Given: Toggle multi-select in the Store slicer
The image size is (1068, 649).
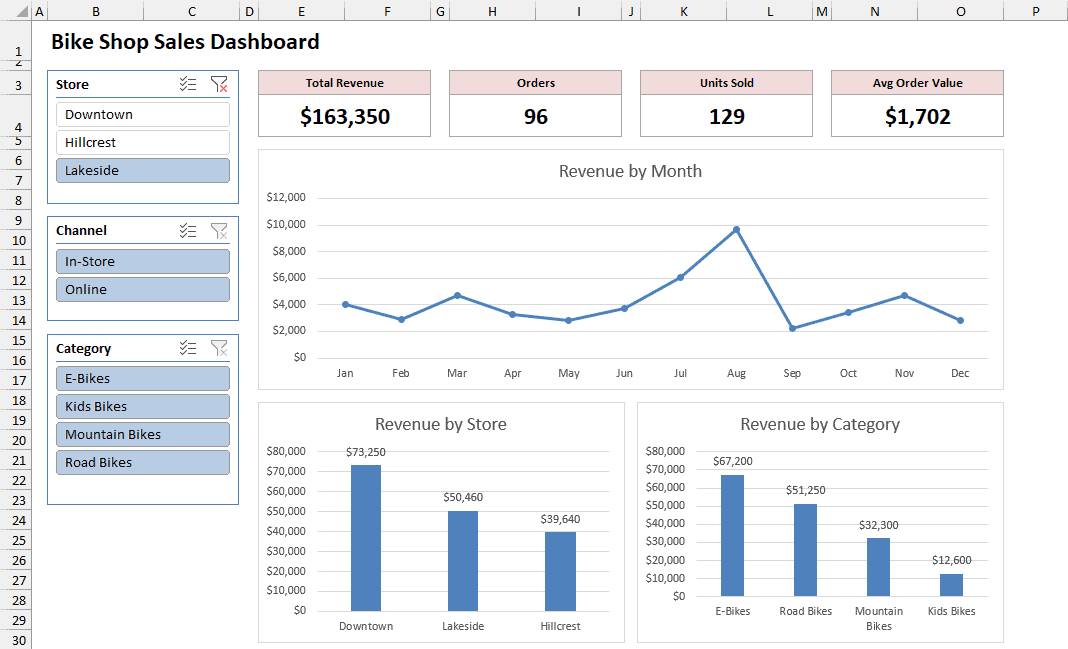Looking at the screenshot, I should [188, 84].
